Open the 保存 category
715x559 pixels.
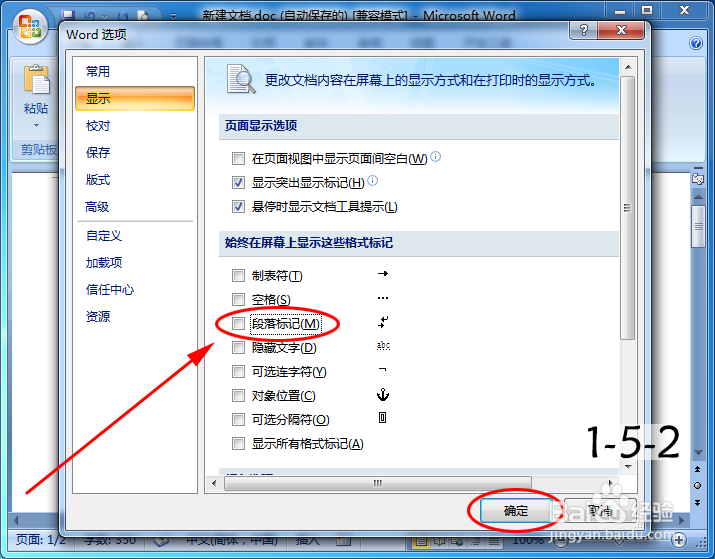(135, 152)
